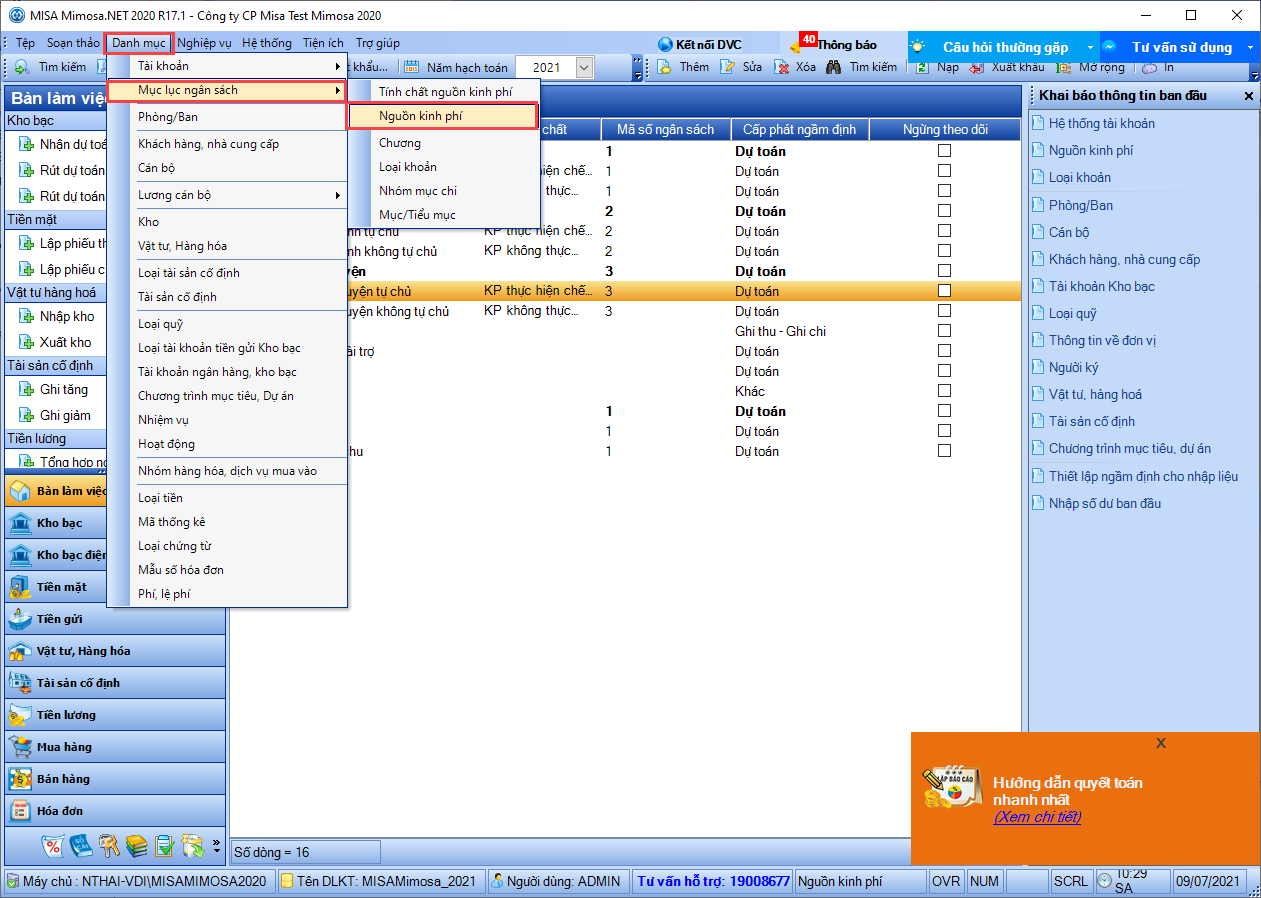This screenshot has width=1261, height=898.
Task: Open the Tài sản cố định module
Action: (x=115, y=683)
